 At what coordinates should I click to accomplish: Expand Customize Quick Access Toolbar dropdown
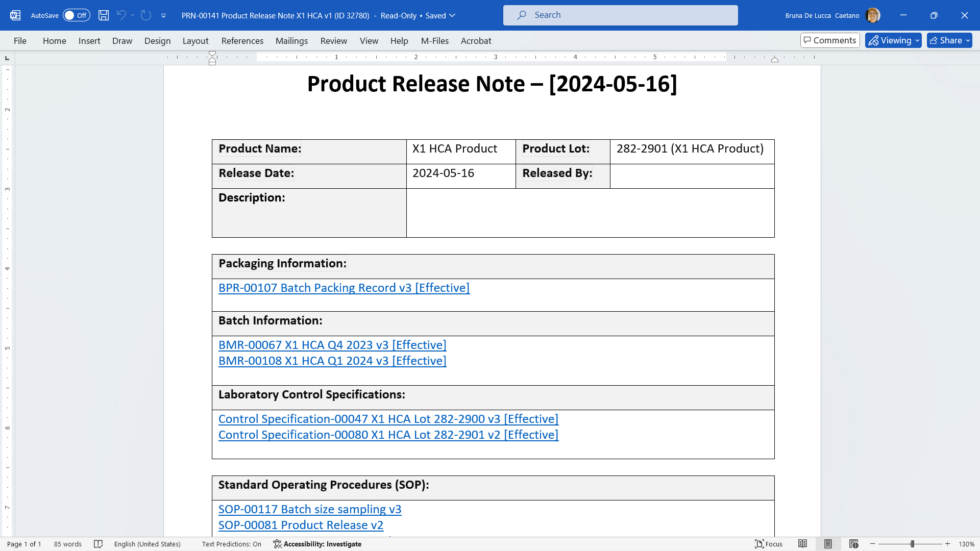coord(163,16)
